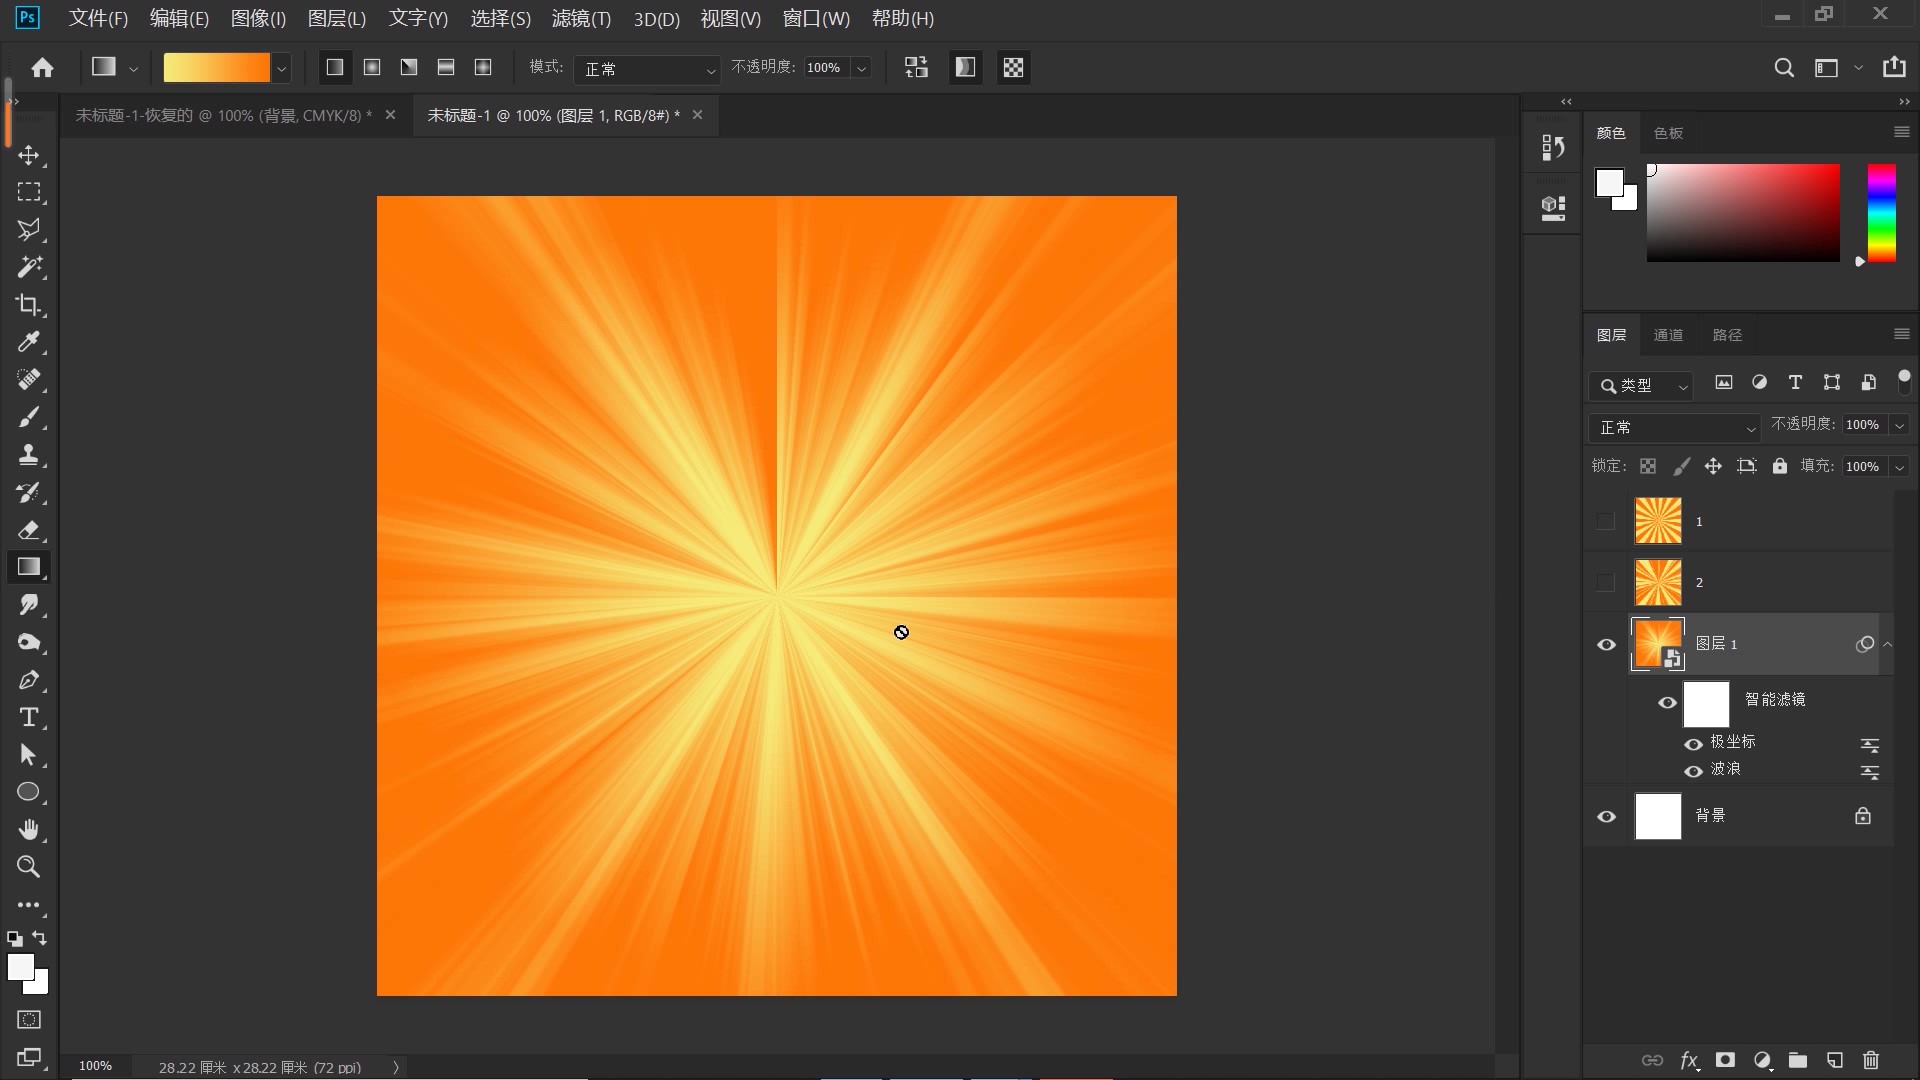This screenshot has width=1920, height=1080.
Task: Open the 文件(F) menu
Action: pos(98,18)
